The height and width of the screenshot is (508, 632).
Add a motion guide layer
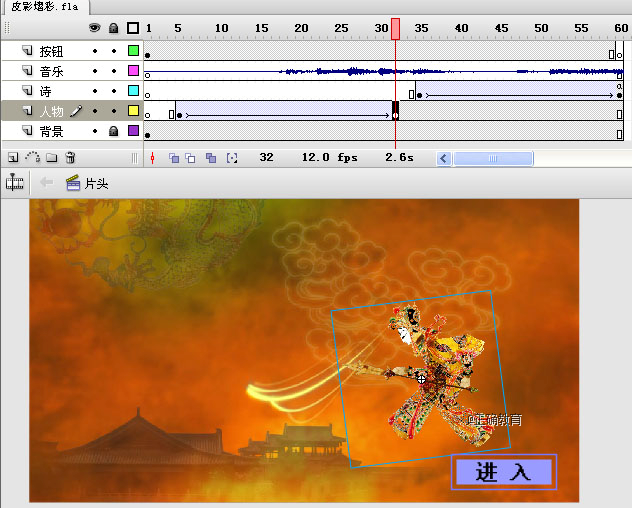point(33,157)
